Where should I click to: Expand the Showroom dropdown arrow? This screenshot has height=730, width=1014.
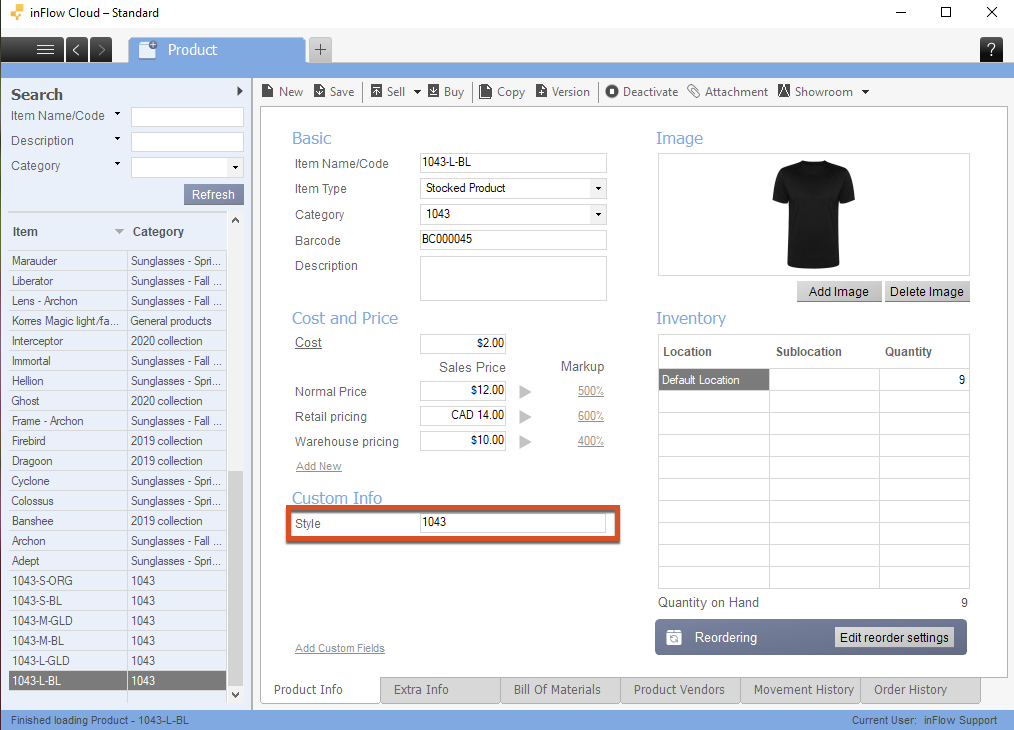click(x=865, y=92)
